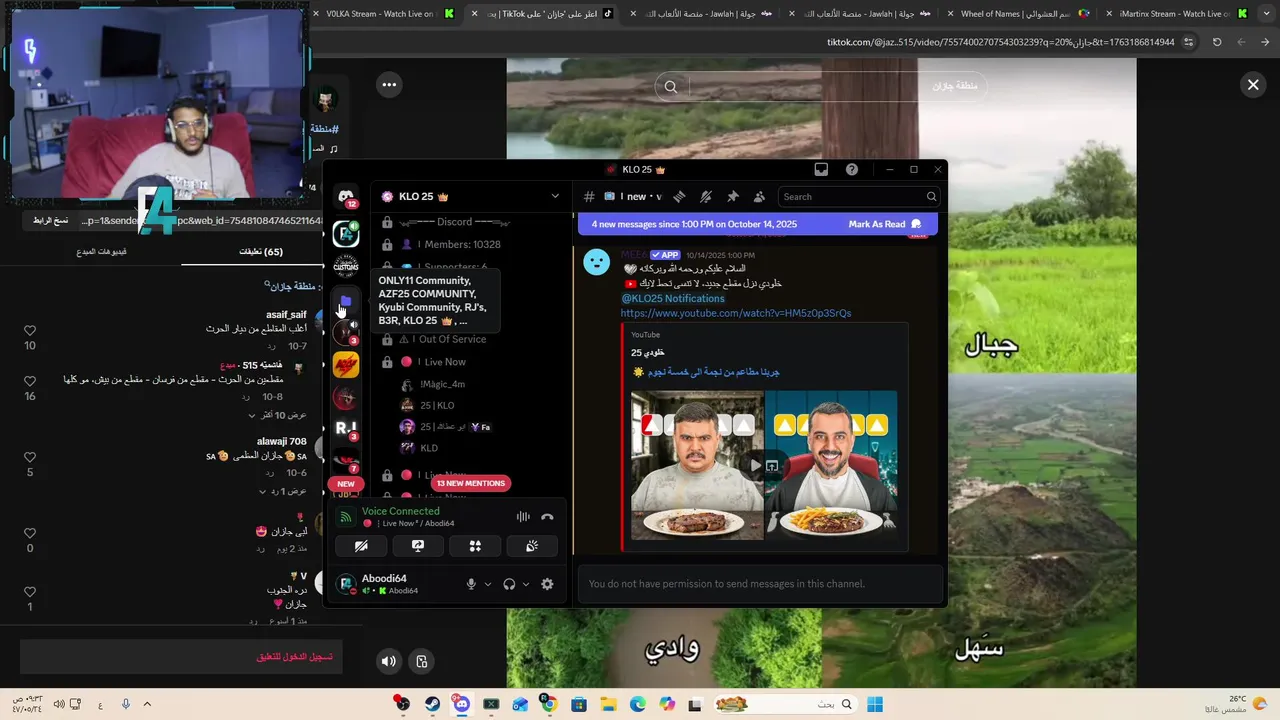
Task: Open microphone input options arrow in Discord
Action: [x=488, y=584]
